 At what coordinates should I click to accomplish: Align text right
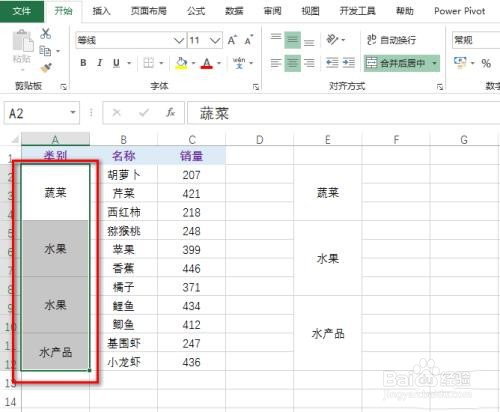pos(309,63)
